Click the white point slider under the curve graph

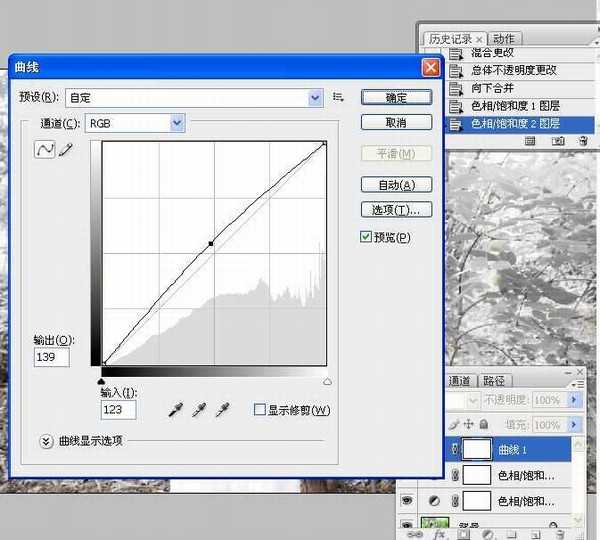pyautogui.click(x=327, y=381)
